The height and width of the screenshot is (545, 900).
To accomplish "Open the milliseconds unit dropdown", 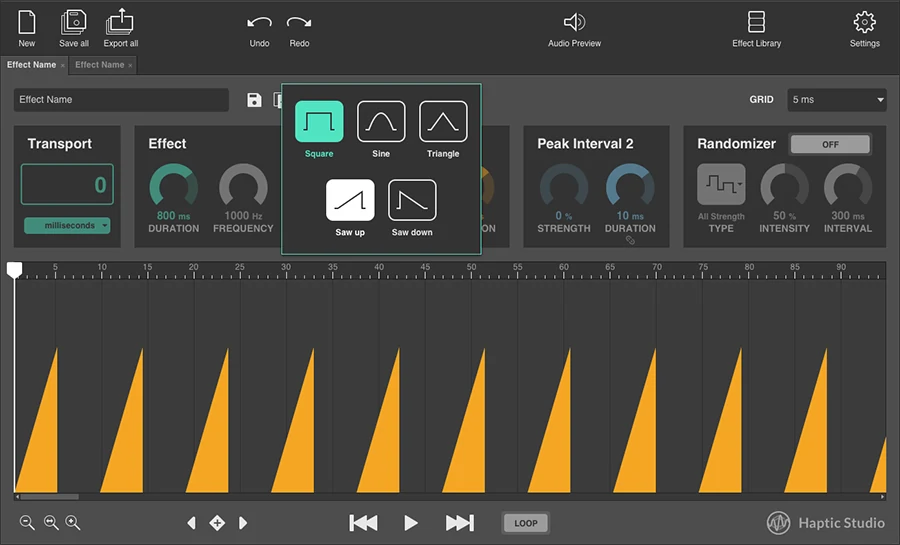I will pos(67,225).
